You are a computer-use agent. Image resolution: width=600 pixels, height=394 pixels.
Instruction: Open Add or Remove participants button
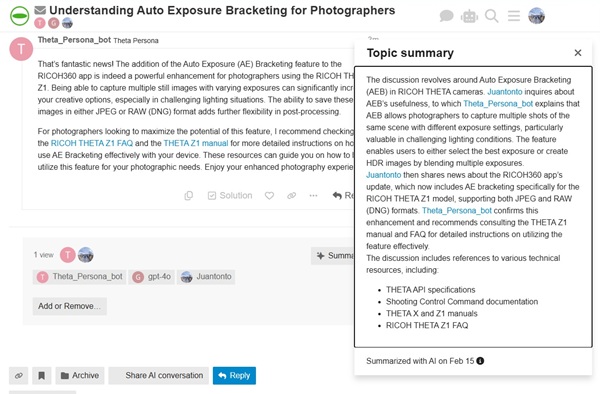click(69, 306)
